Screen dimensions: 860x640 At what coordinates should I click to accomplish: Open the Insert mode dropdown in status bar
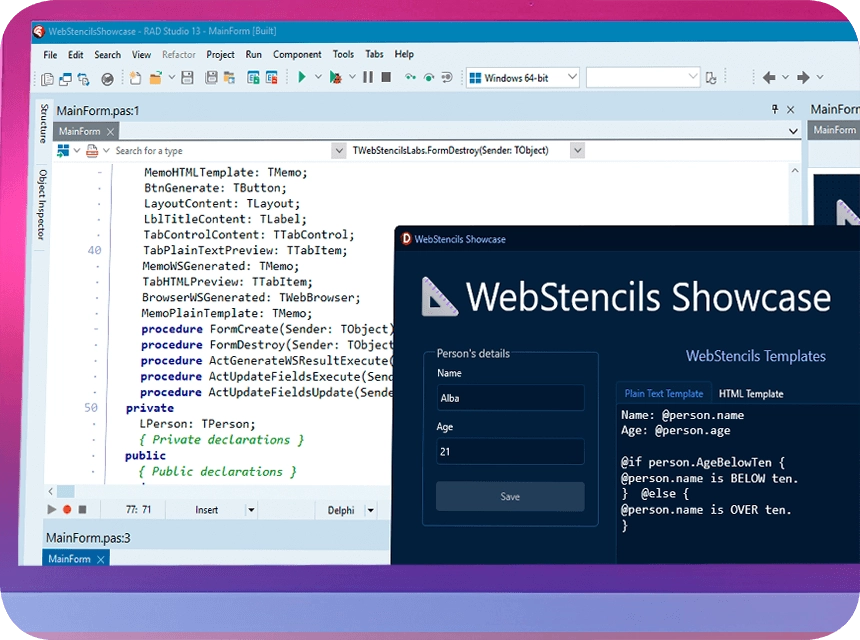tap(250, 510)
